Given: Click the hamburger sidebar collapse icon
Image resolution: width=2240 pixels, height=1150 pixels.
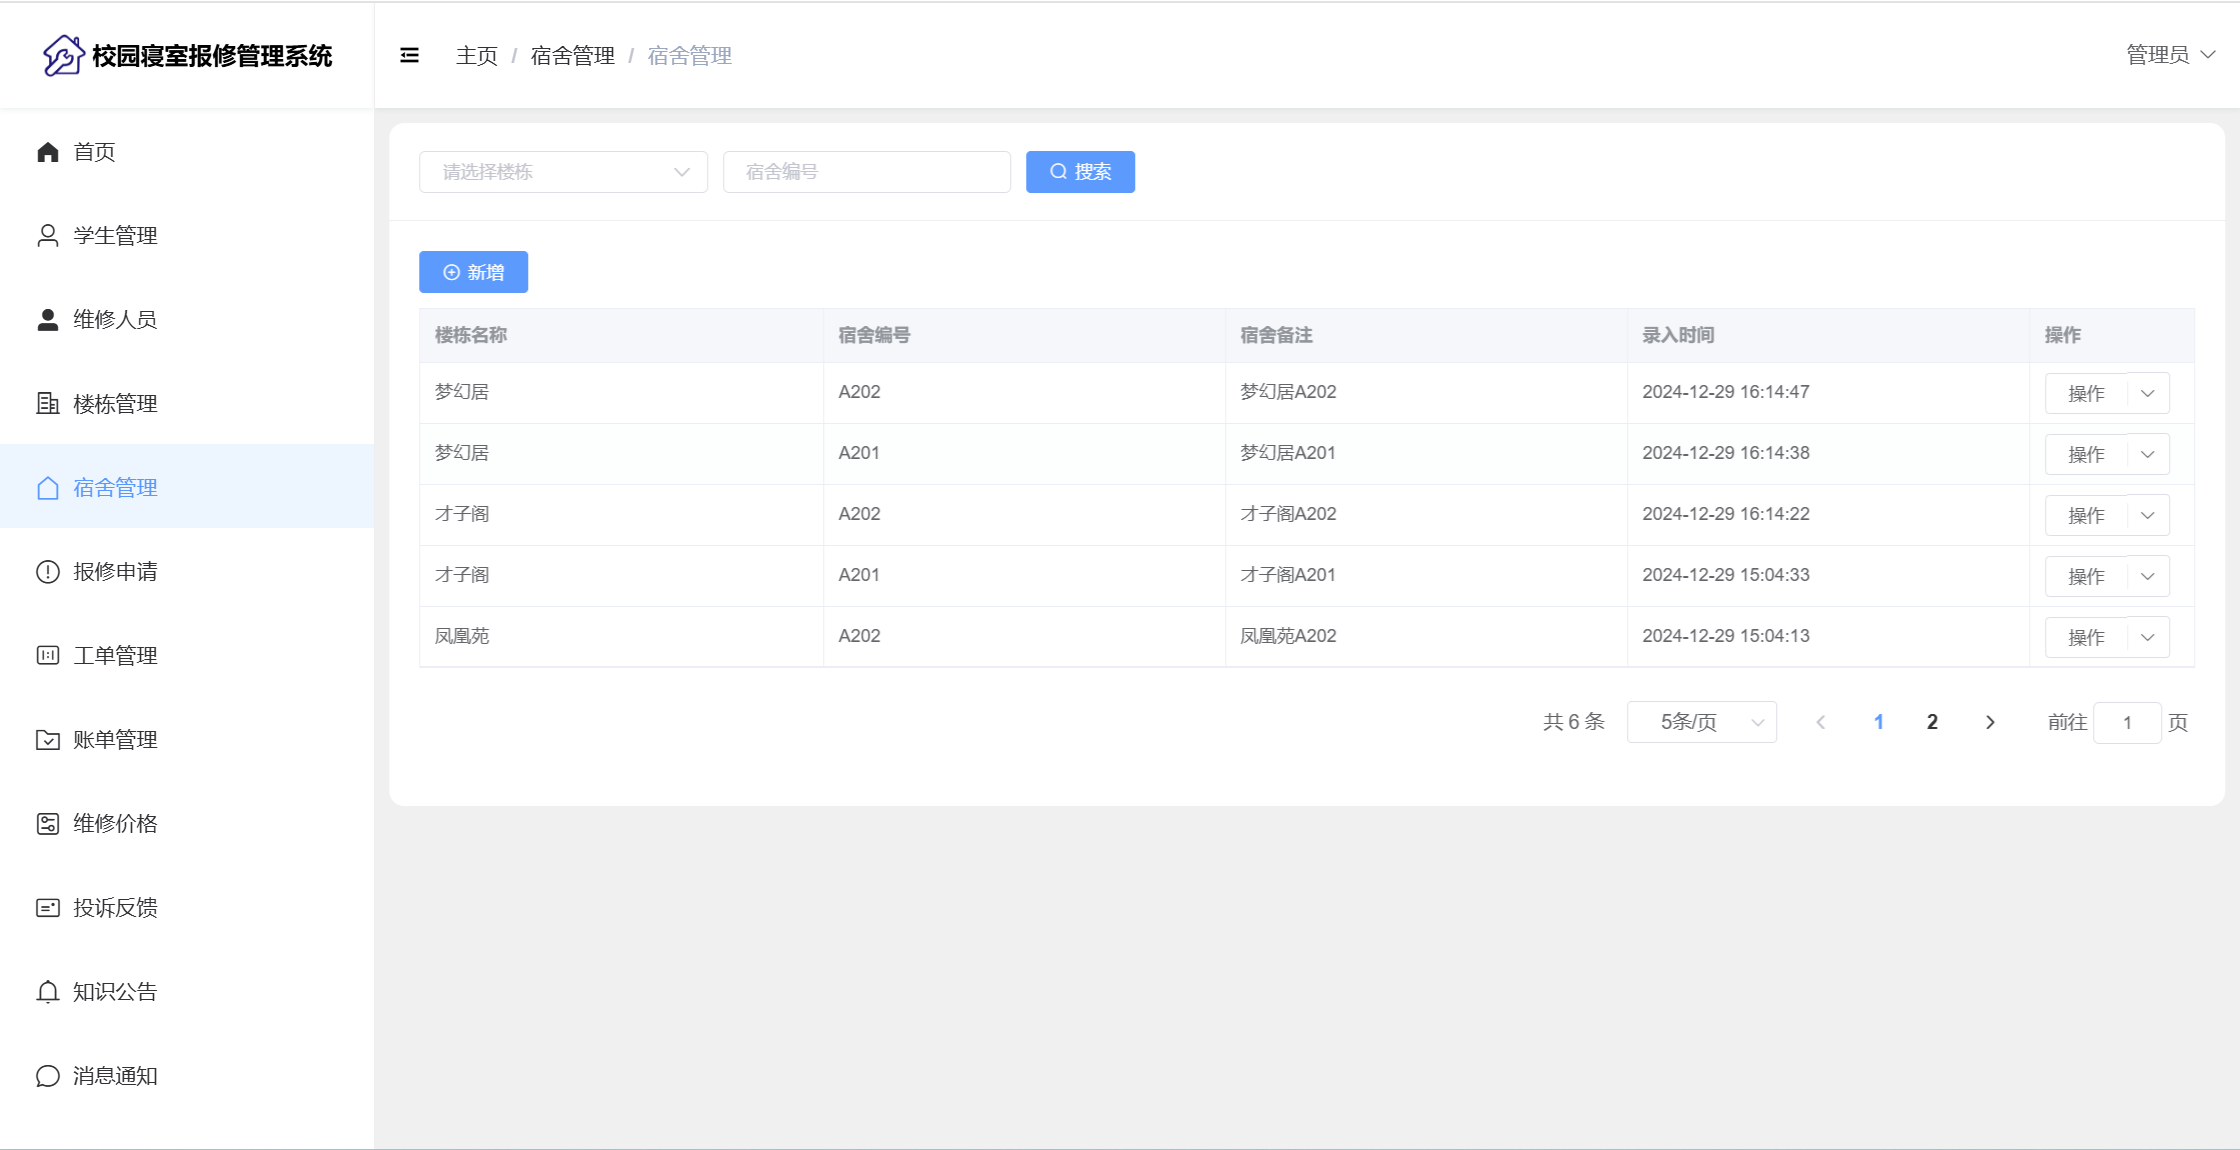Looking at the screenshot, I should (409, 55).
